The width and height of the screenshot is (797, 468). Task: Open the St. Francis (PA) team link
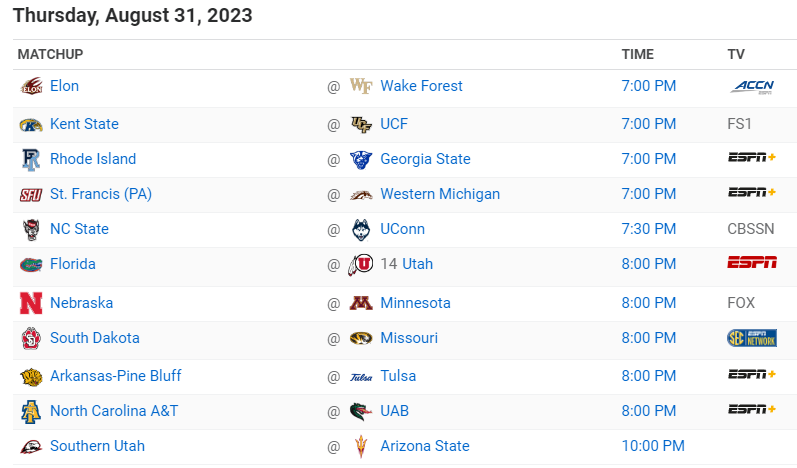coord(101,194)
